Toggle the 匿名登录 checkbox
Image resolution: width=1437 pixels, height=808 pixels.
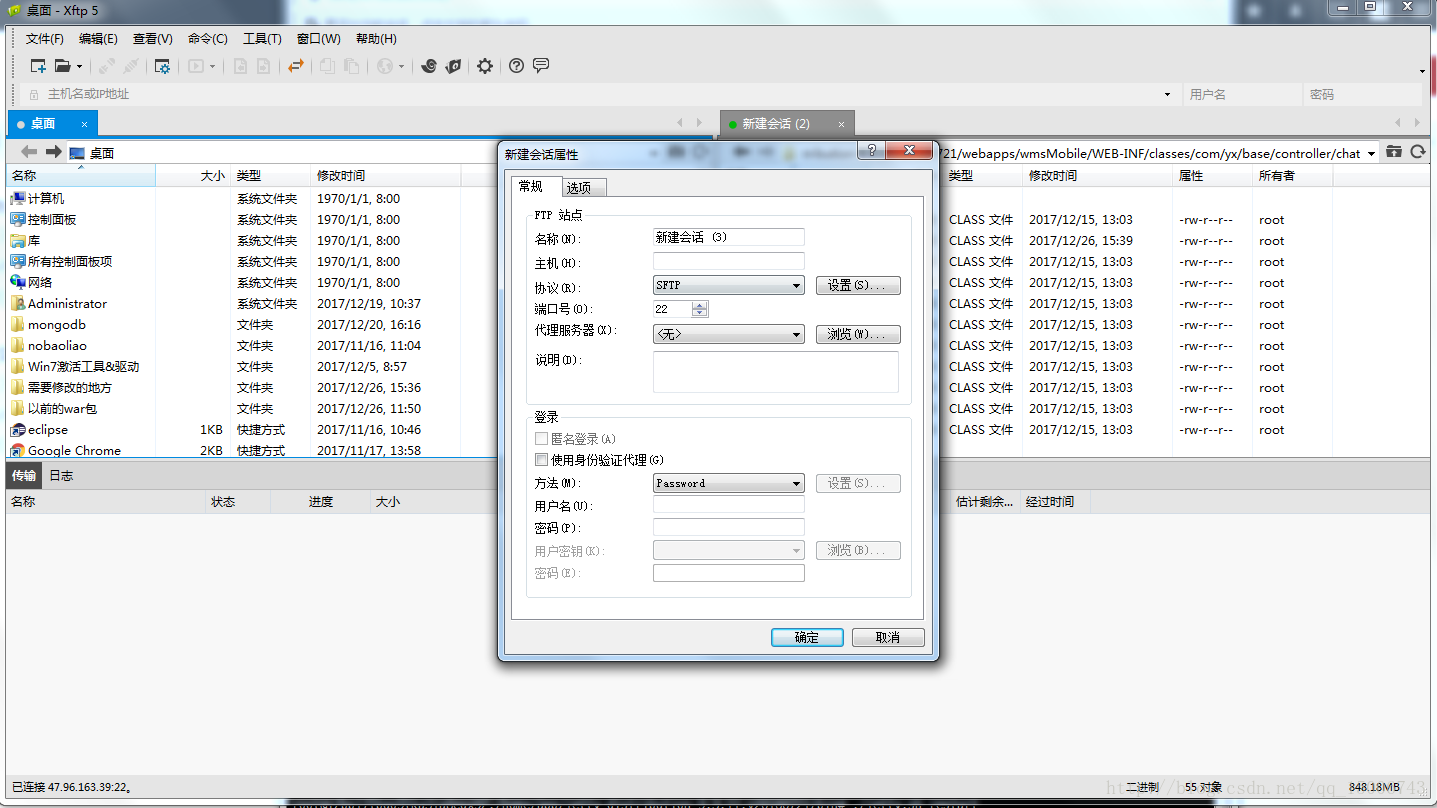[541, 439]
